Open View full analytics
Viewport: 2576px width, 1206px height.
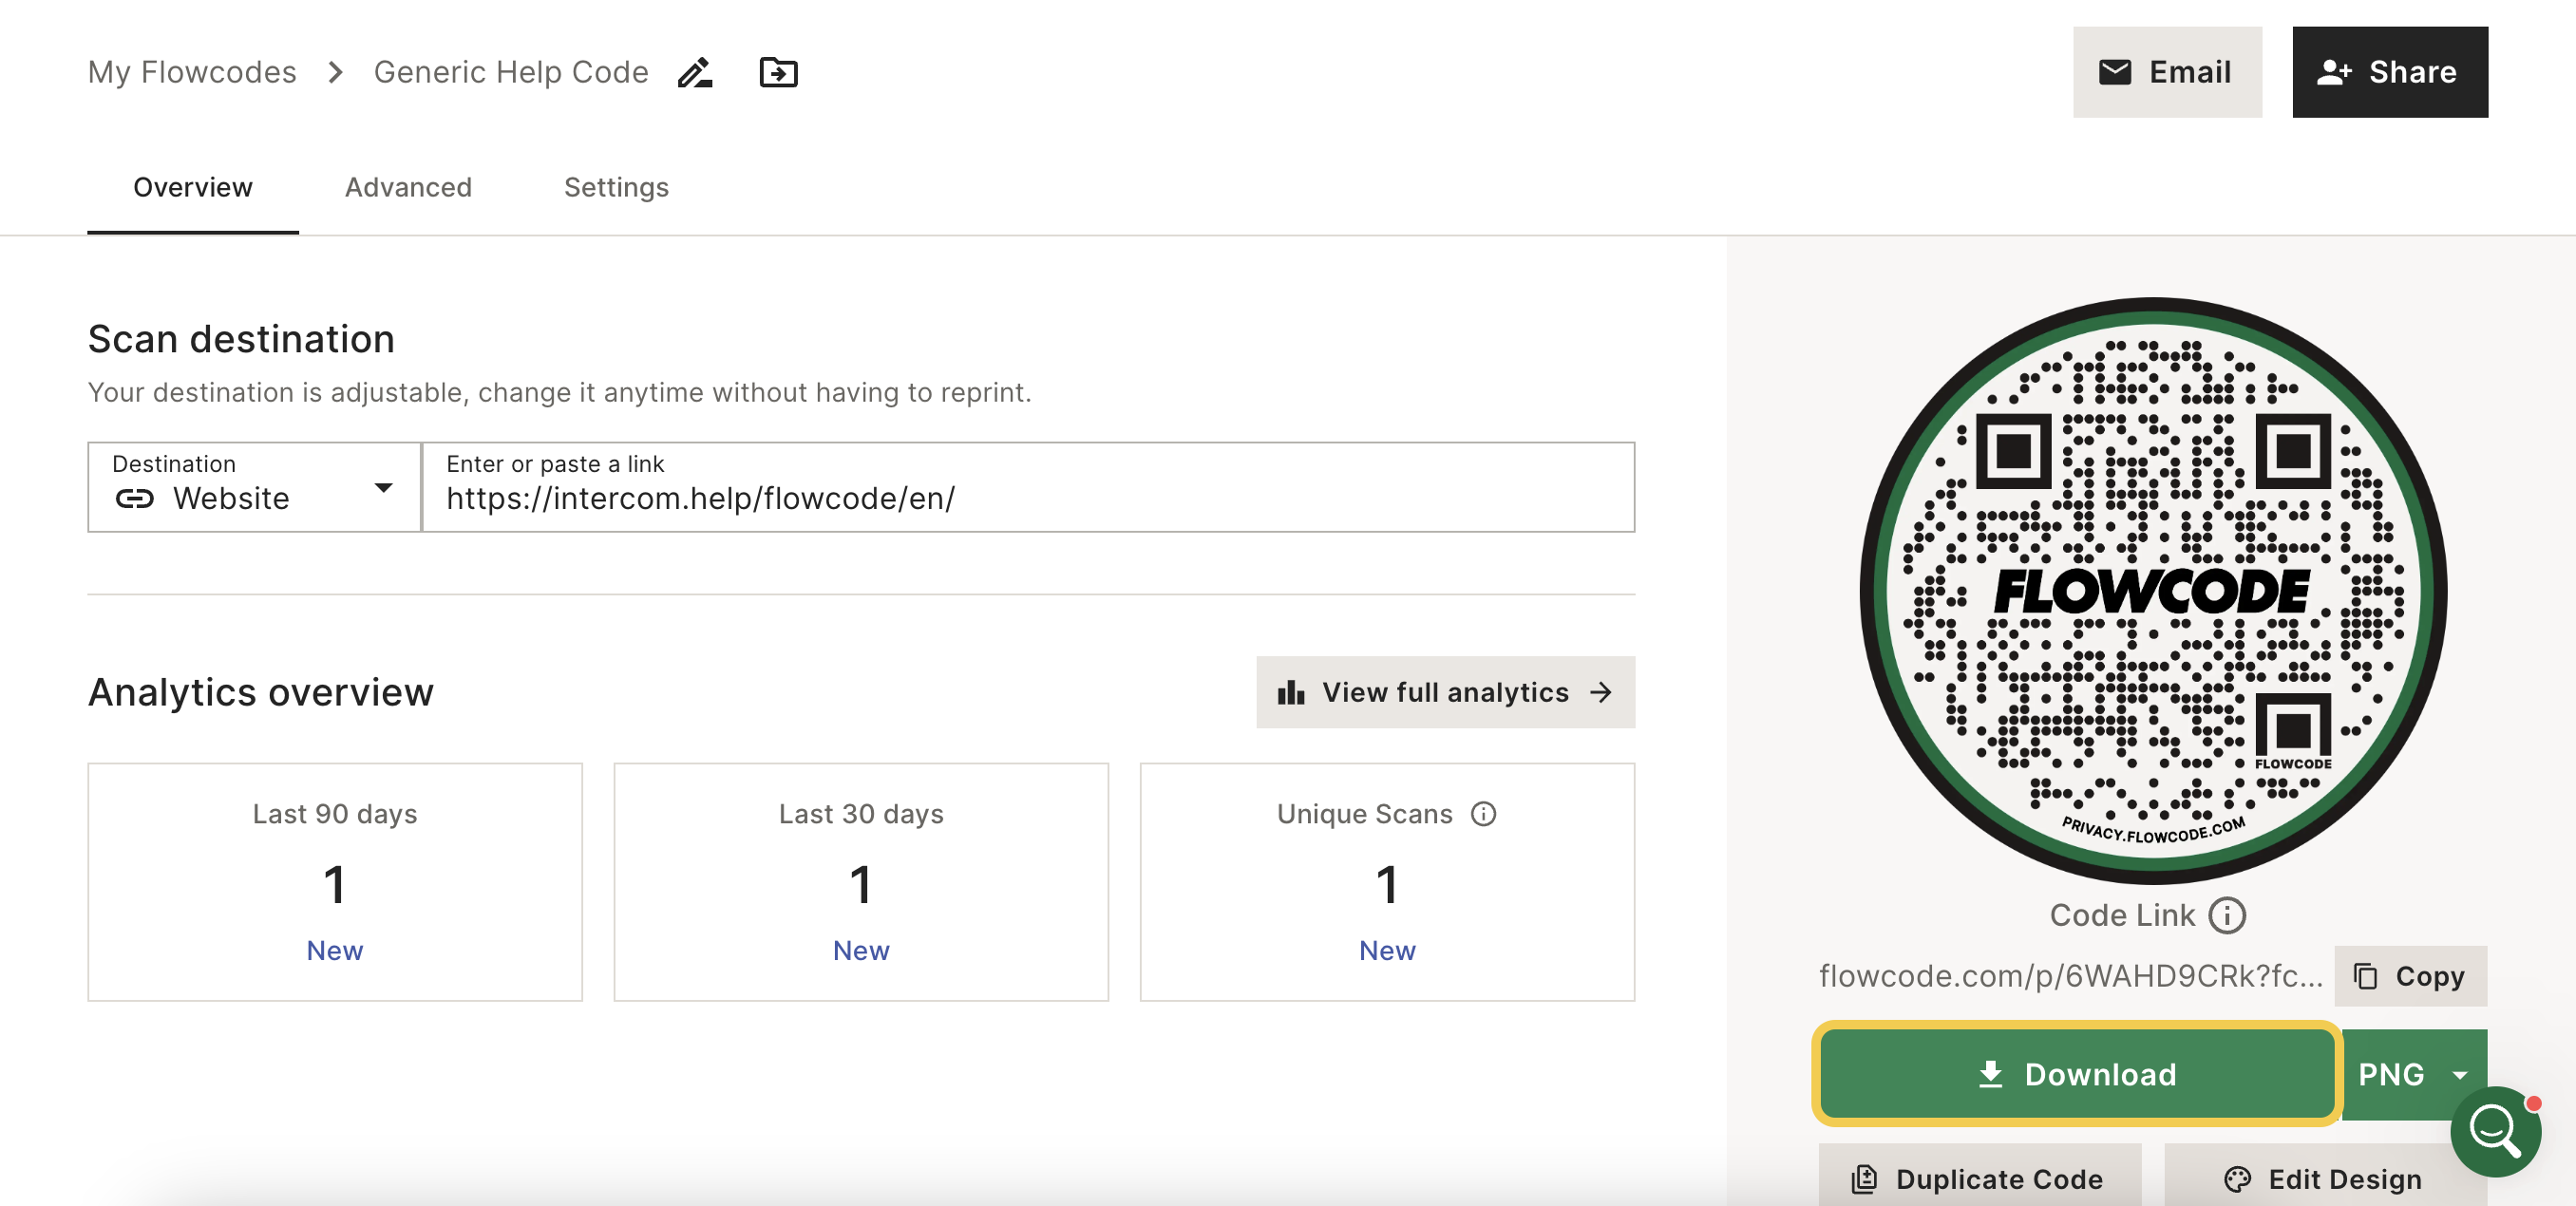coord(1444,693)
